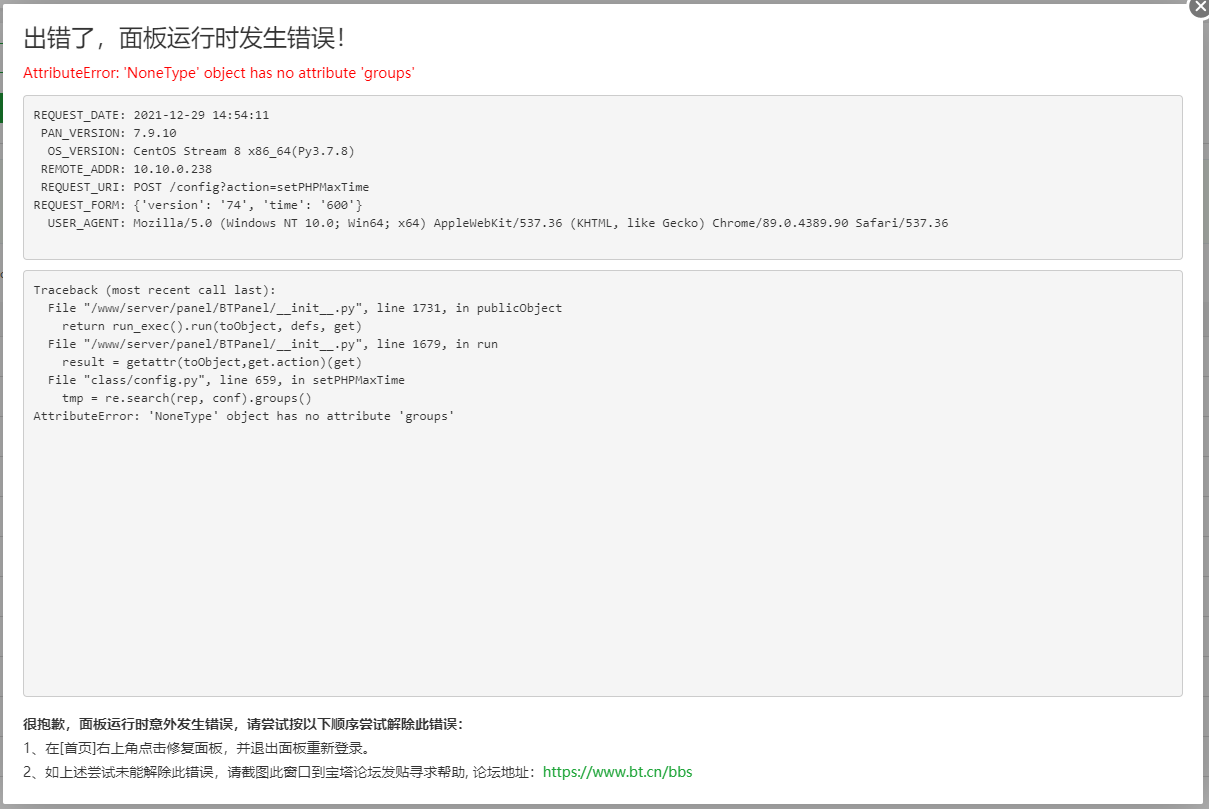Click the REQUEST_URI POST /config?action=setPHPMaxTime line
Viewport: 1209px width, 809px height.
205,187
